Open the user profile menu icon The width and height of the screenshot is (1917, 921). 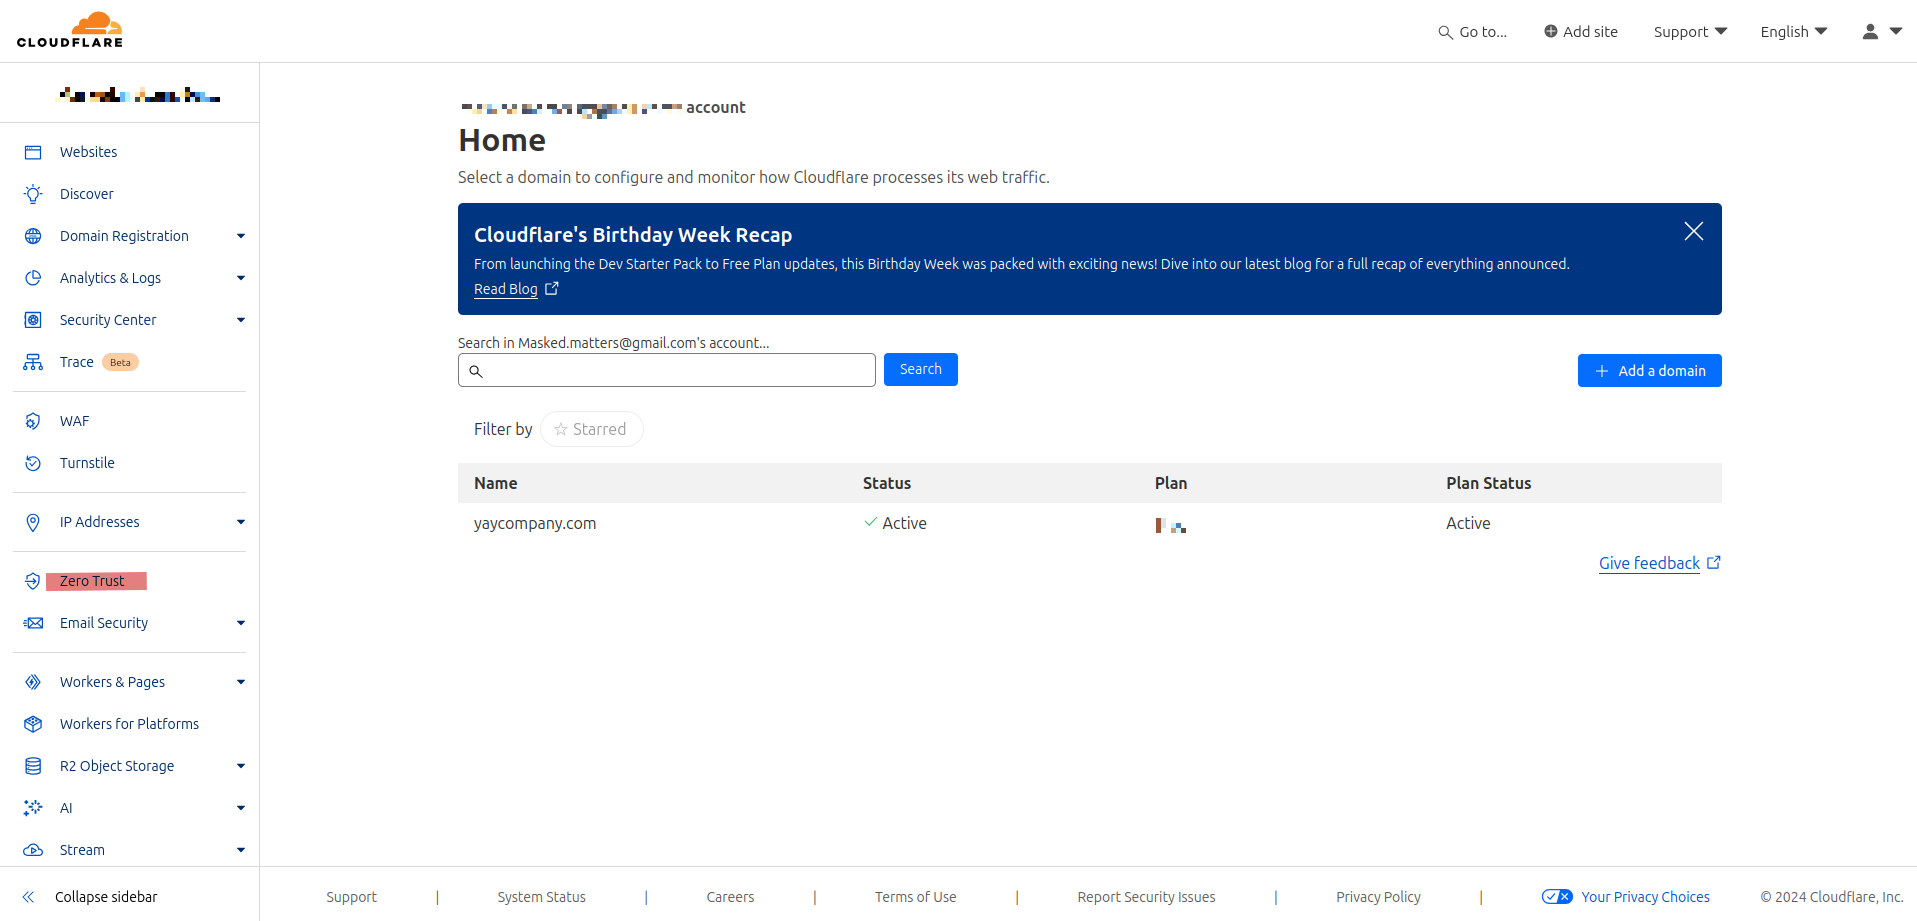point(1870,31)
